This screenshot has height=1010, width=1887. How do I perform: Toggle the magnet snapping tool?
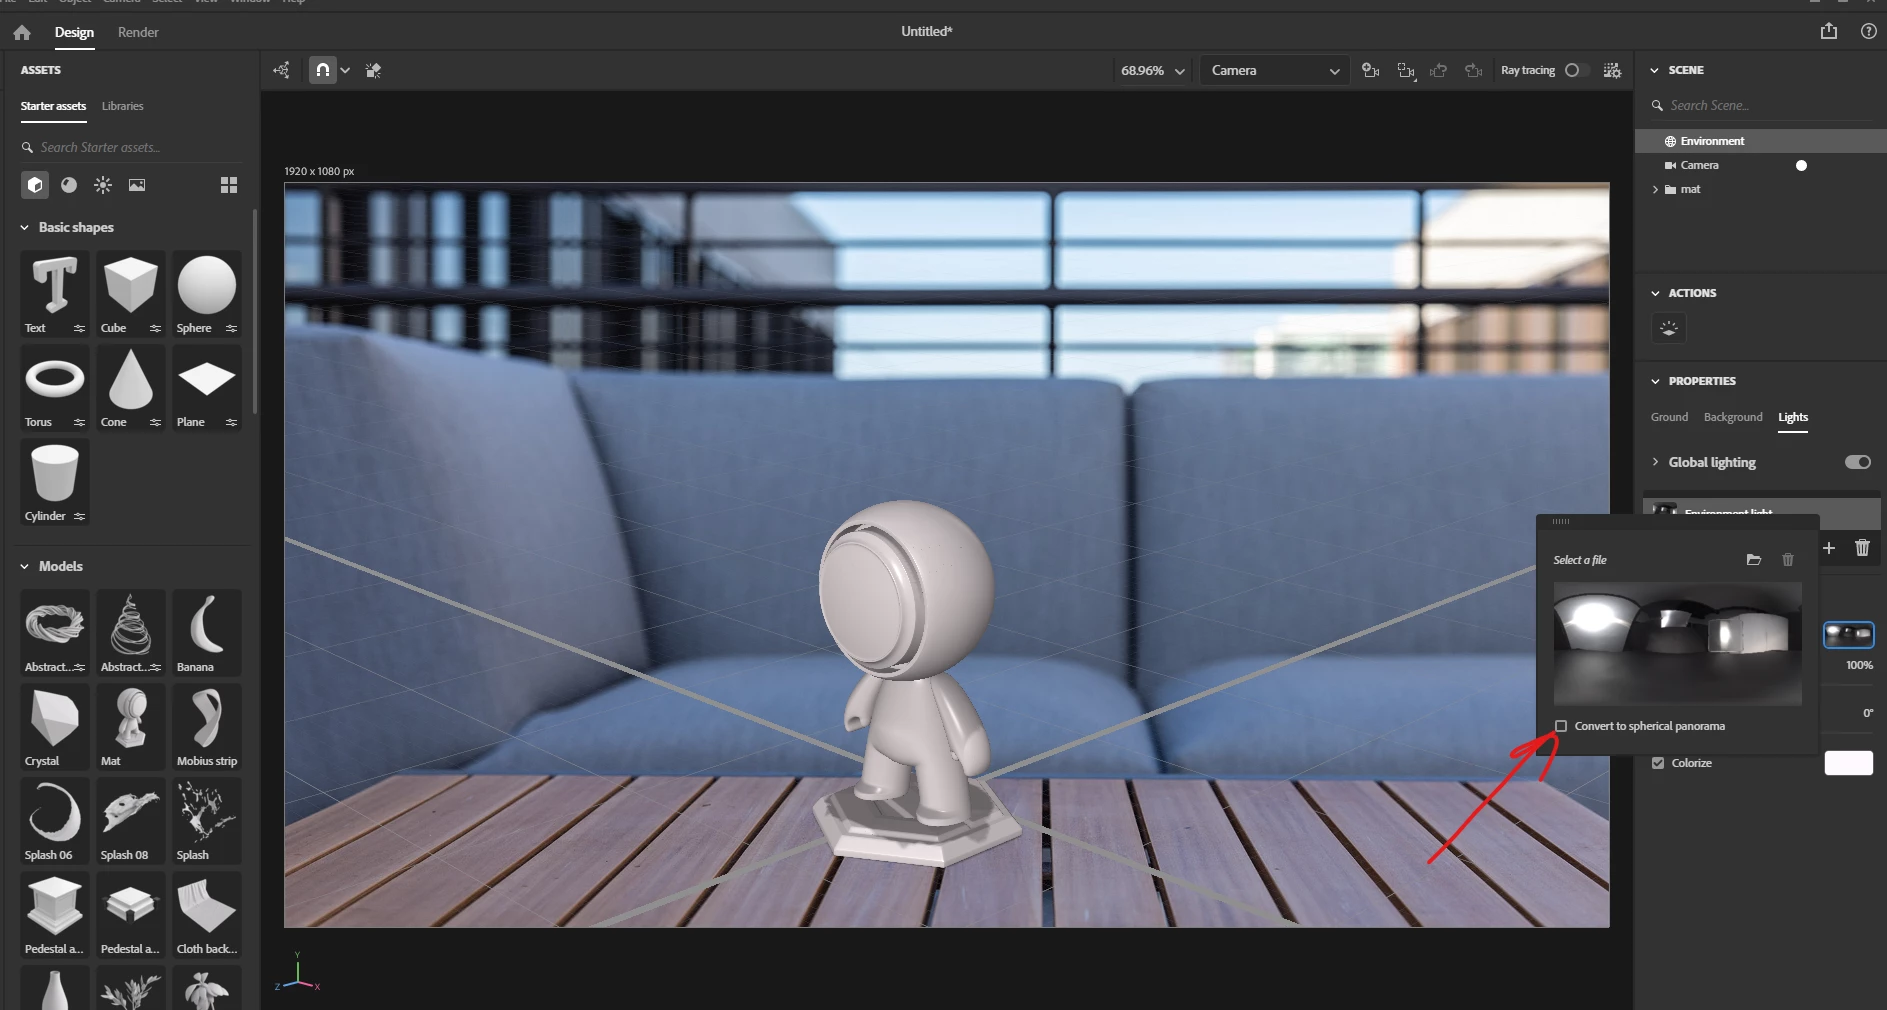[x=322, y=70]
